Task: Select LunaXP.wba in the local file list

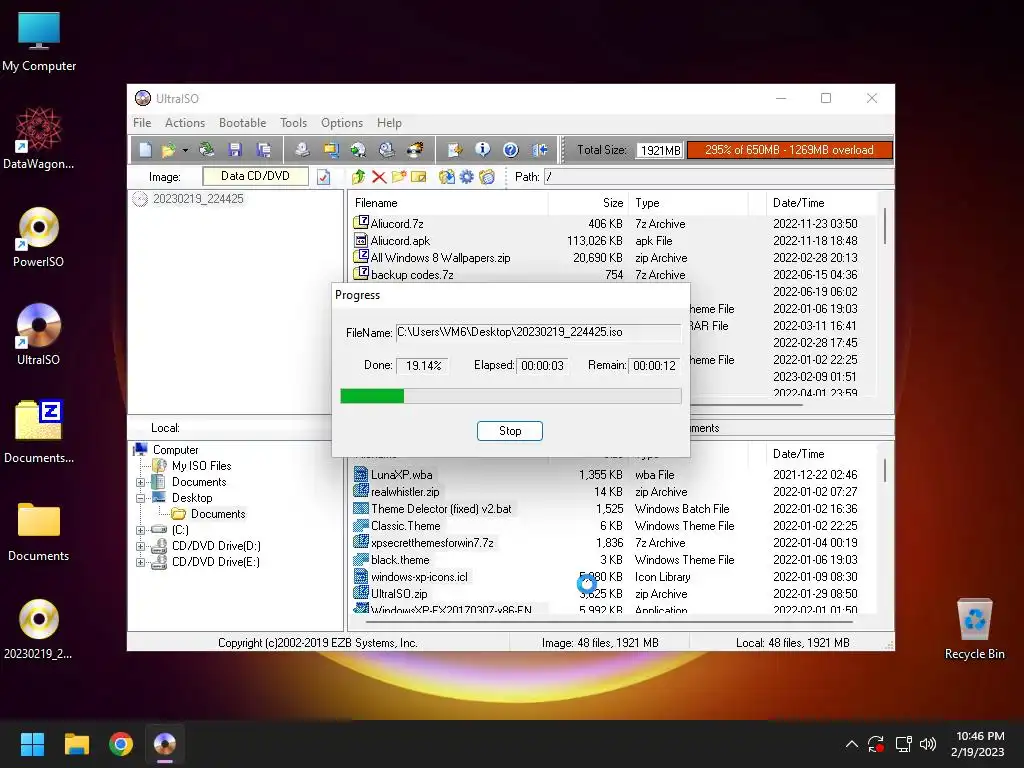Action: (x=401, y=475)
